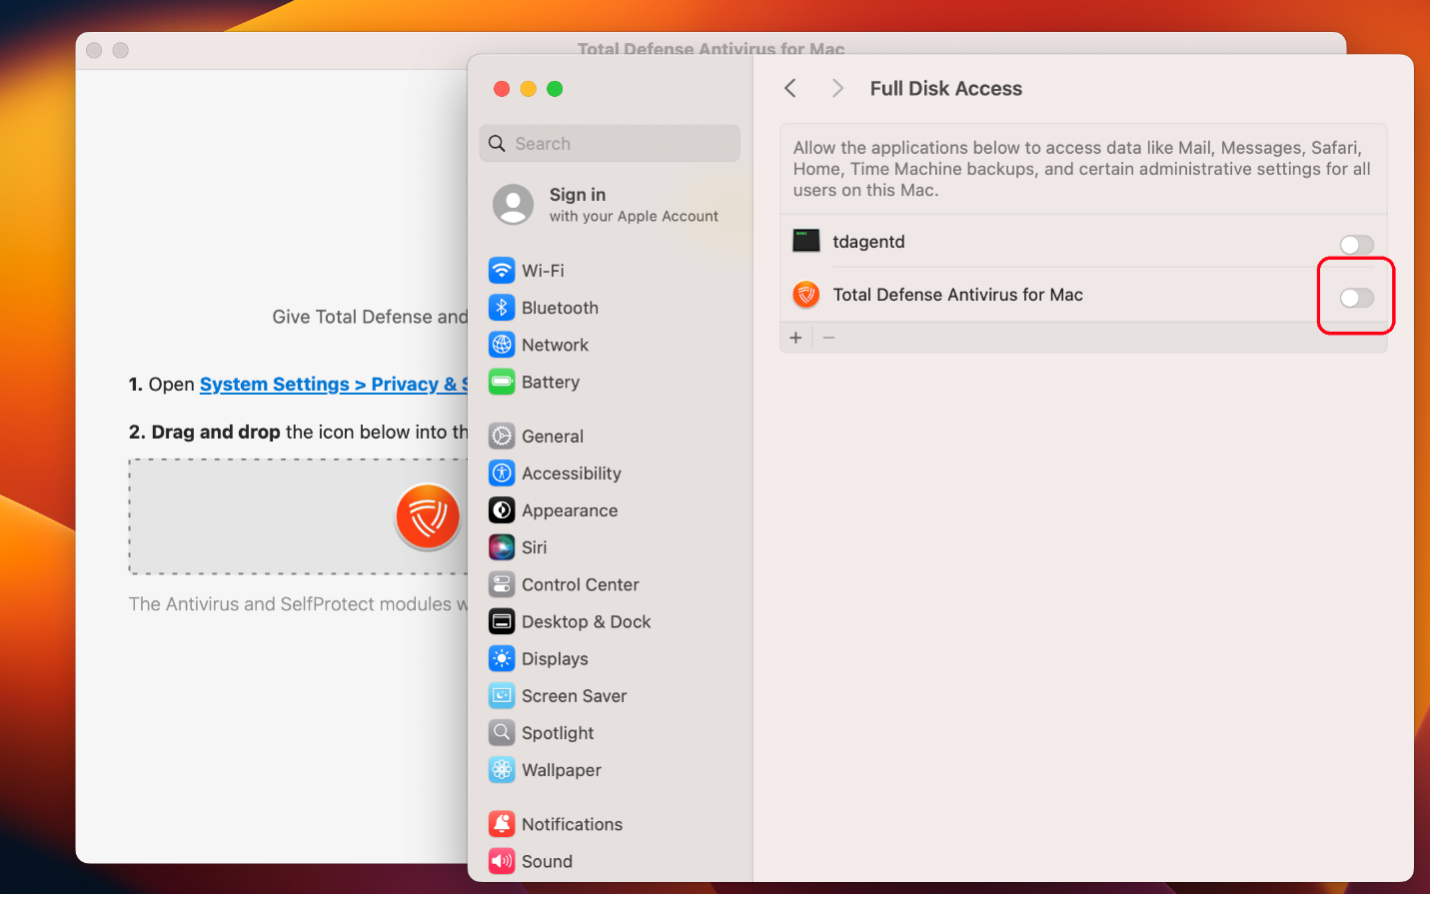Click the Full Disk Access description text
This screenshot has height=898, width=1430.
click(1082, 169)
